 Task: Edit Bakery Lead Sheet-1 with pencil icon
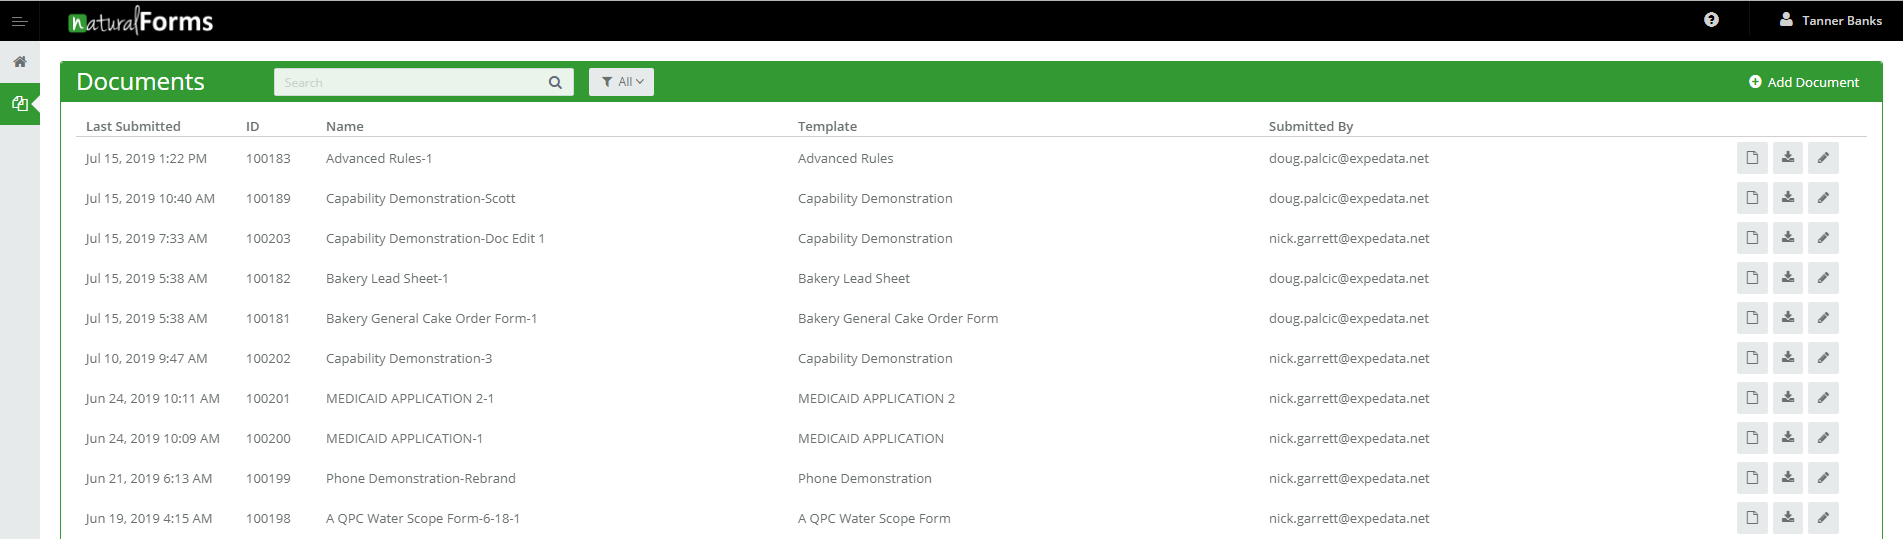click(1823, 278)
